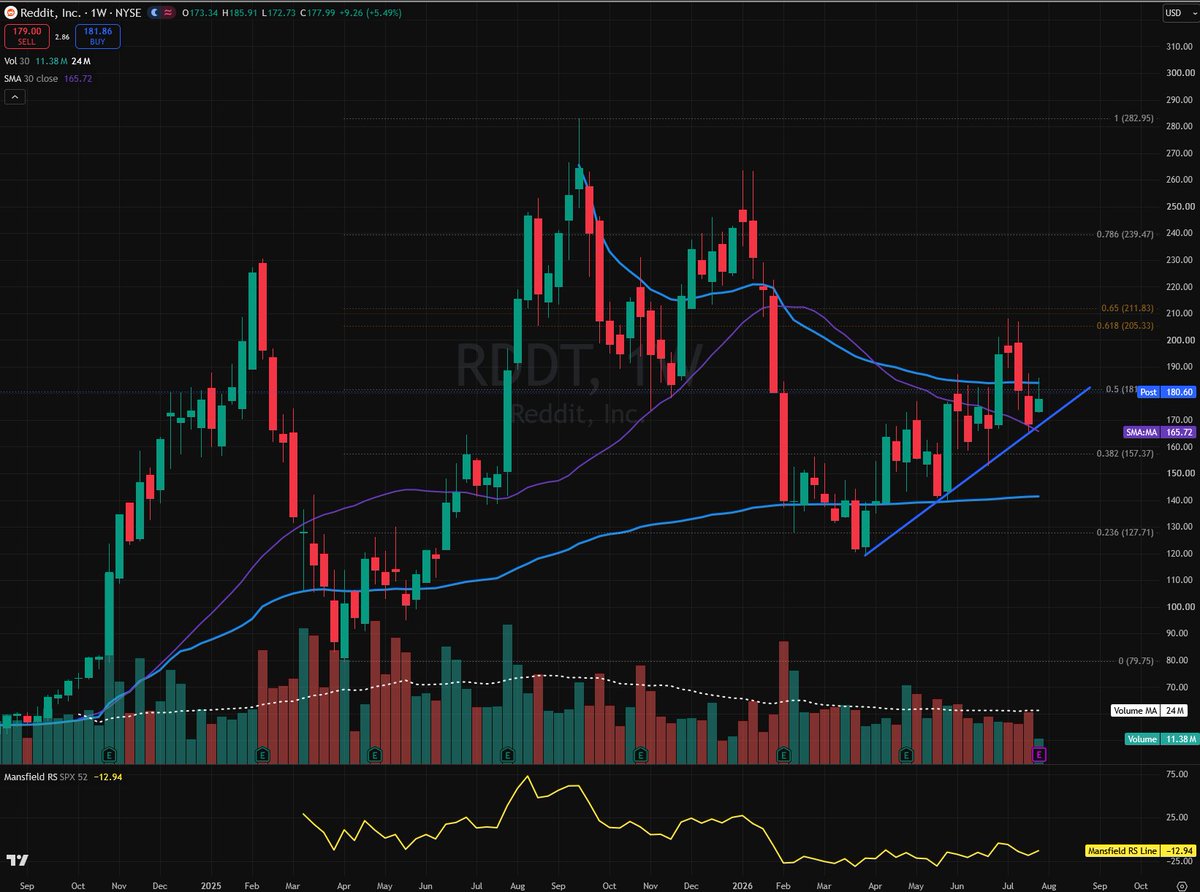
Task: Select the SMA 30 close legend
Action: (x=32, y=77)
